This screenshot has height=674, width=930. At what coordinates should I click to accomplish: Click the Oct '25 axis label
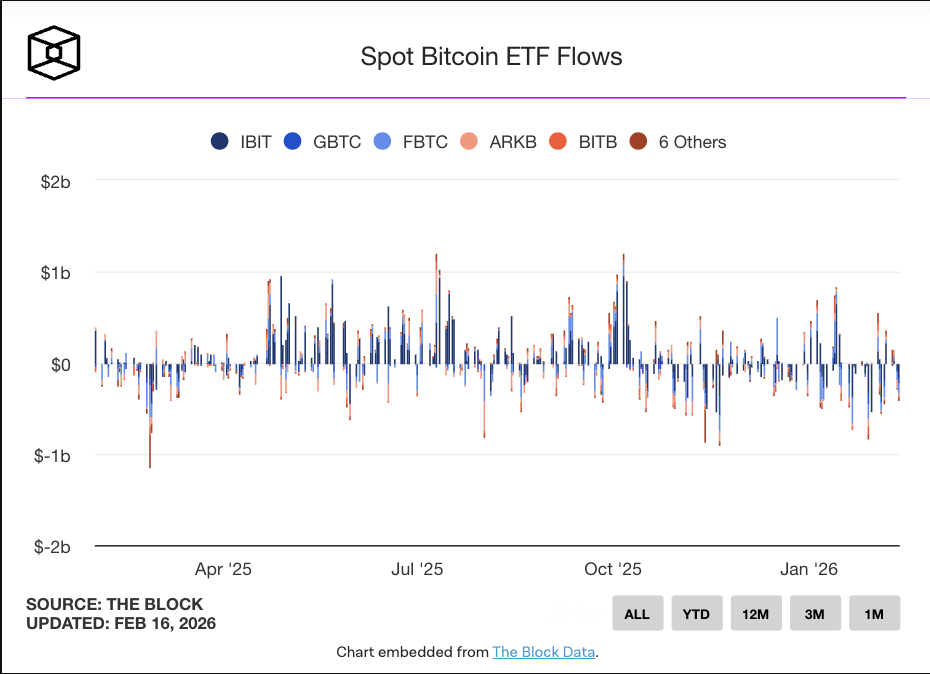613,569
